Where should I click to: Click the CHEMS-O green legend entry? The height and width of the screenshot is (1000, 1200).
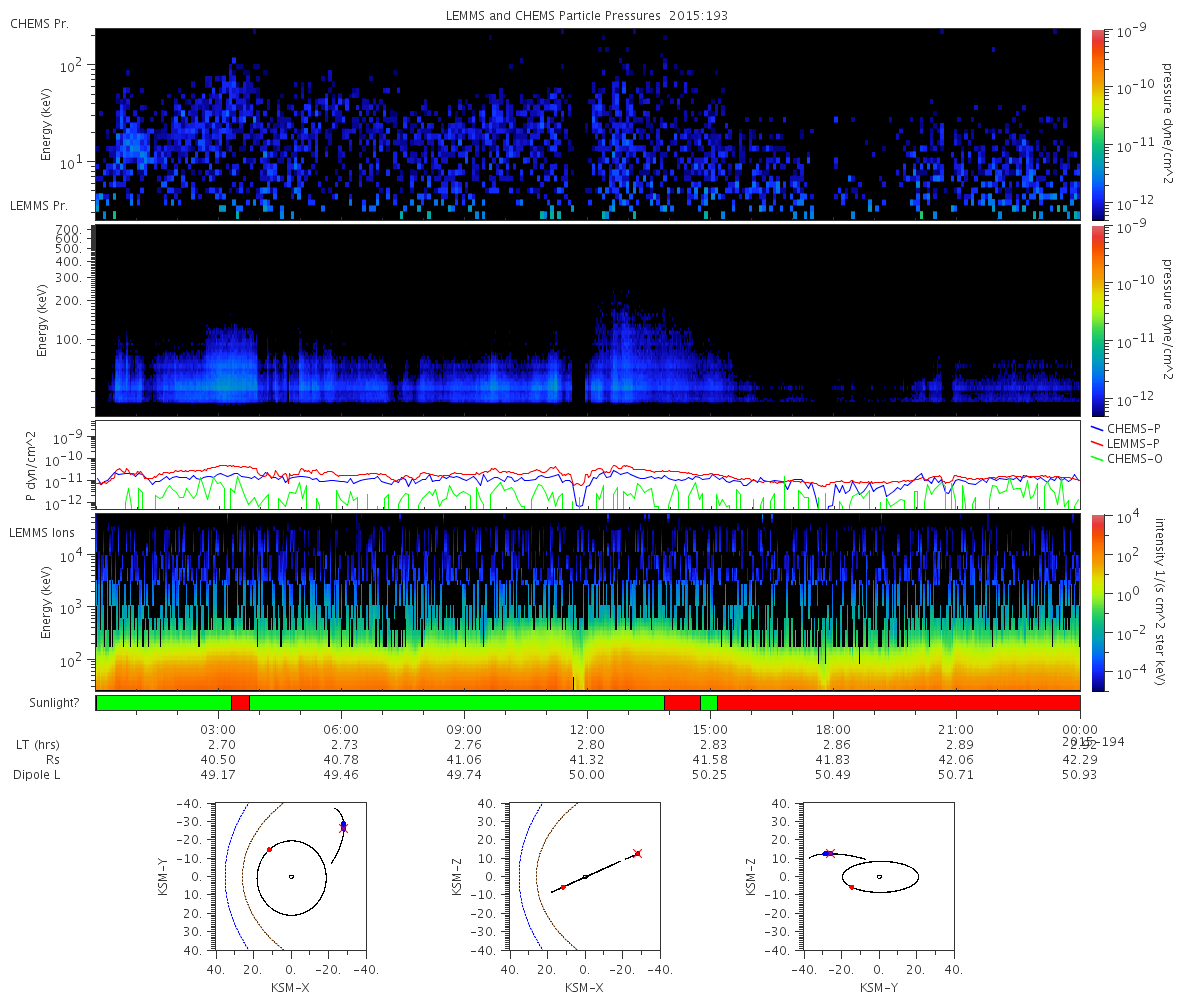[1127, 458]
